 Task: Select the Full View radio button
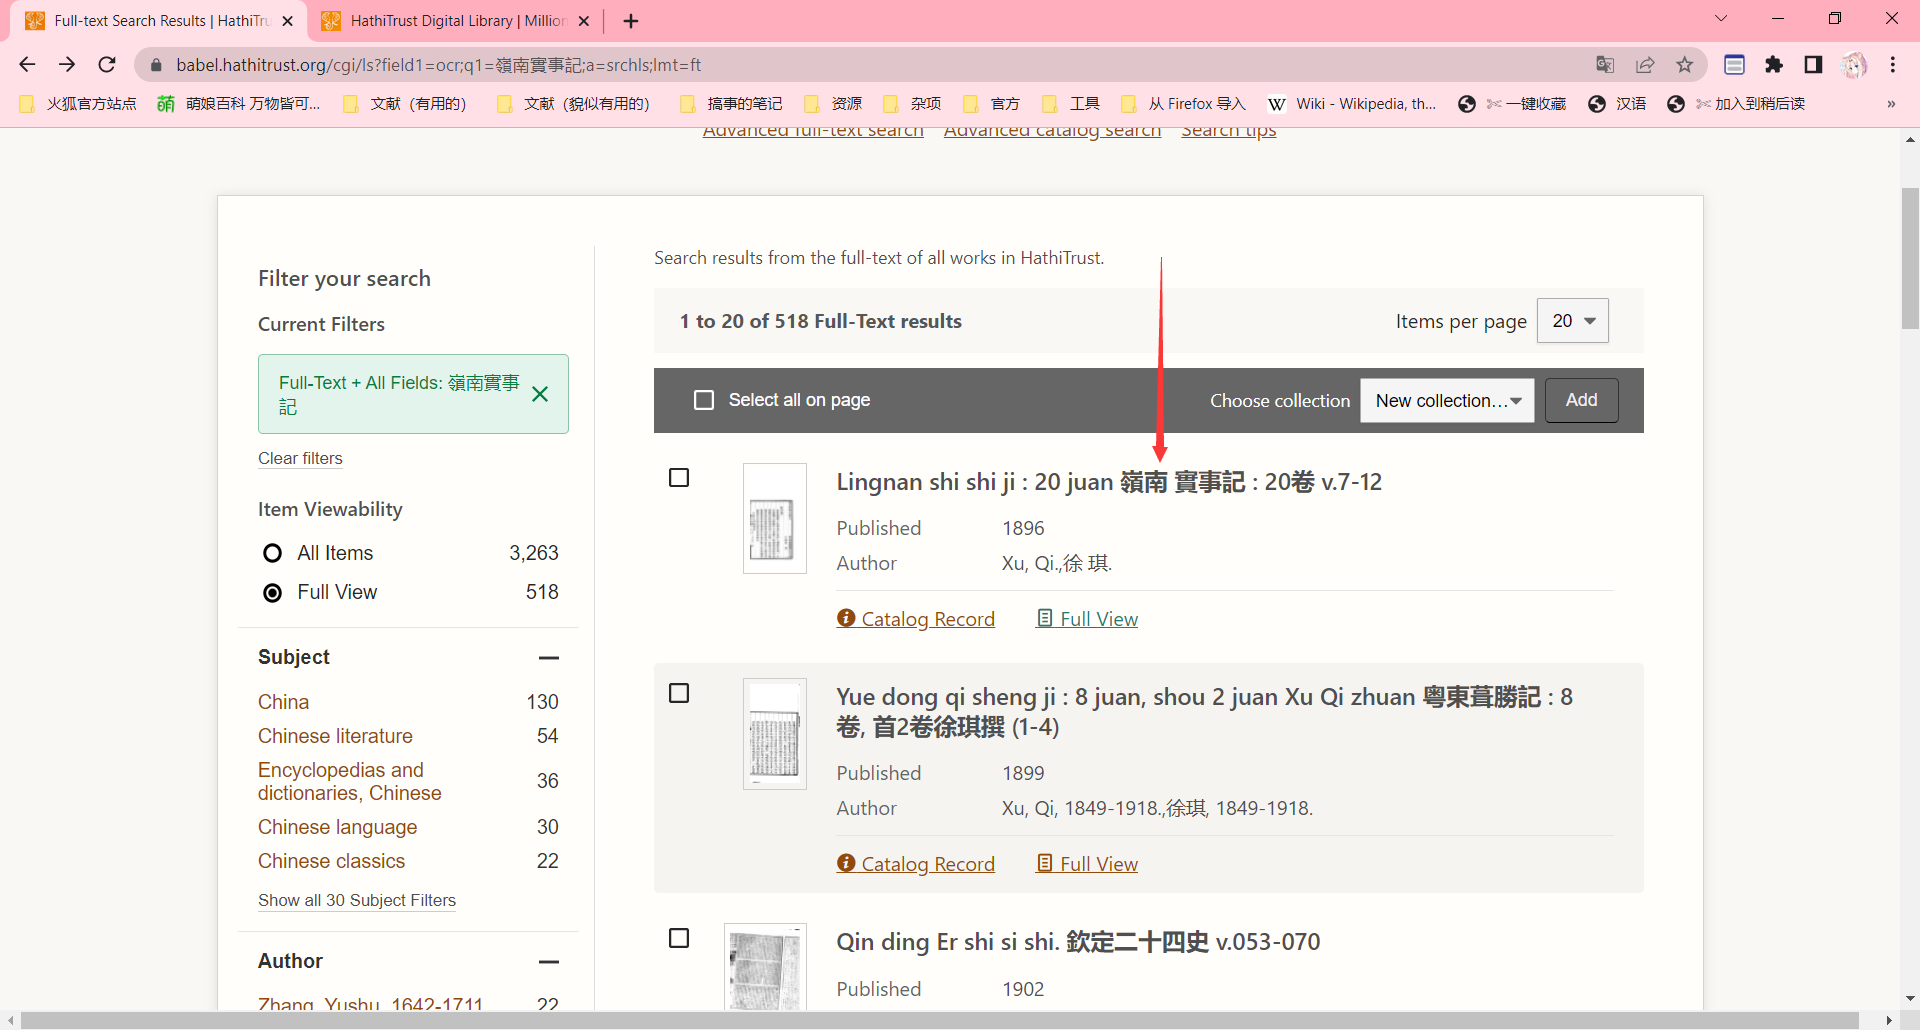pyautogui.click(x=272, y=593)
